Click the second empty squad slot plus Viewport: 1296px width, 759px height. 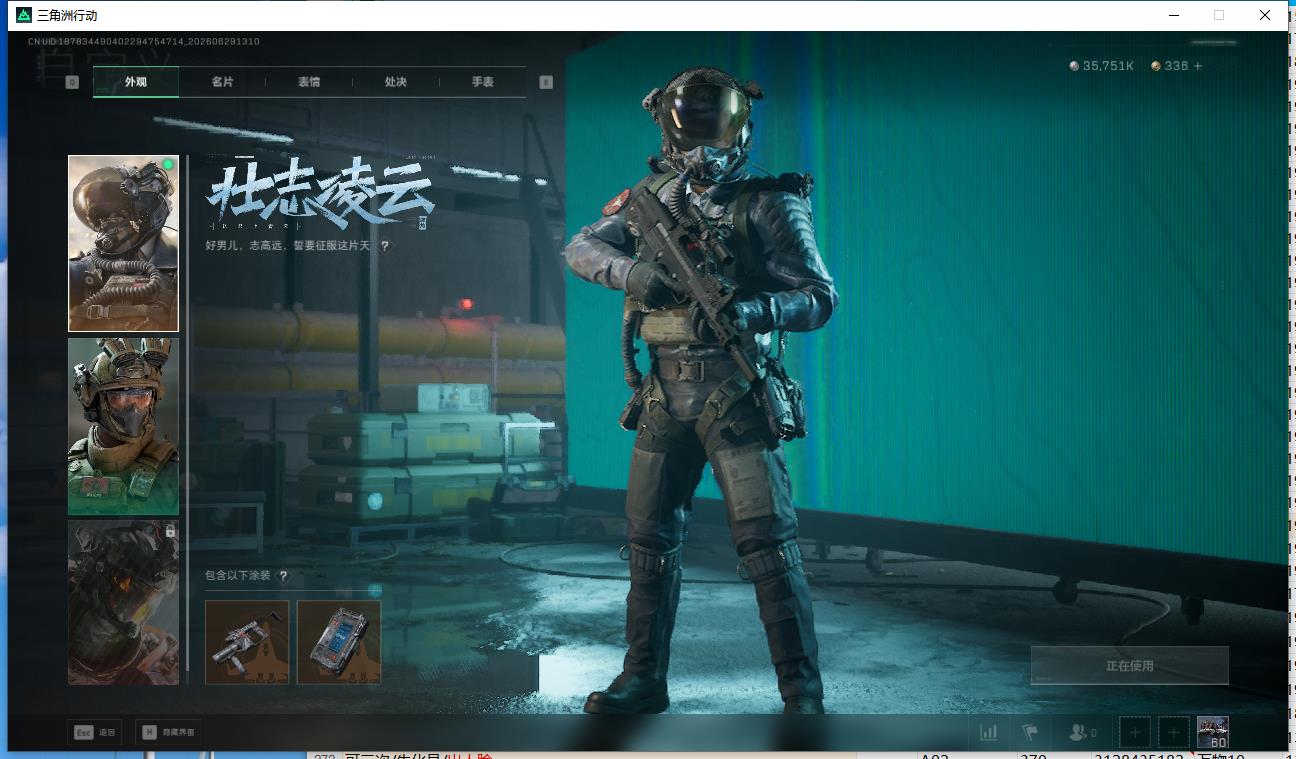(x=1174, y=732)
